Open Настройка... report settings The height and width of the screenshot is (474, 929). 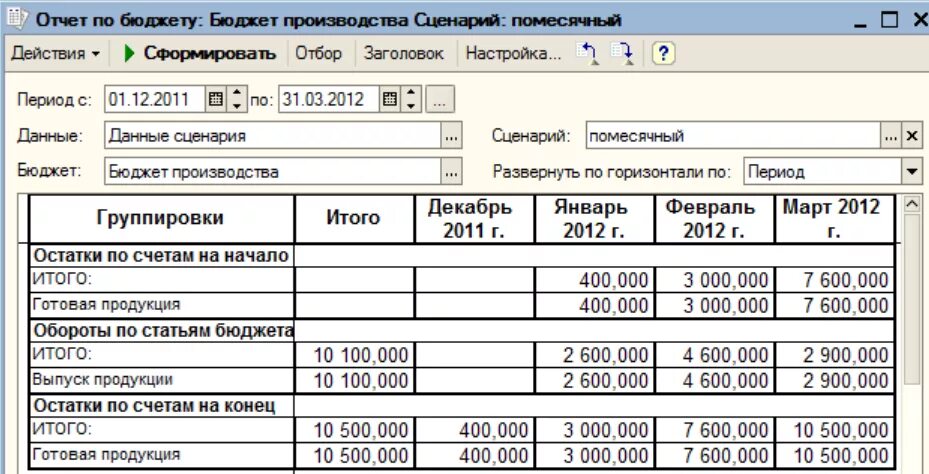click(512, 53)
